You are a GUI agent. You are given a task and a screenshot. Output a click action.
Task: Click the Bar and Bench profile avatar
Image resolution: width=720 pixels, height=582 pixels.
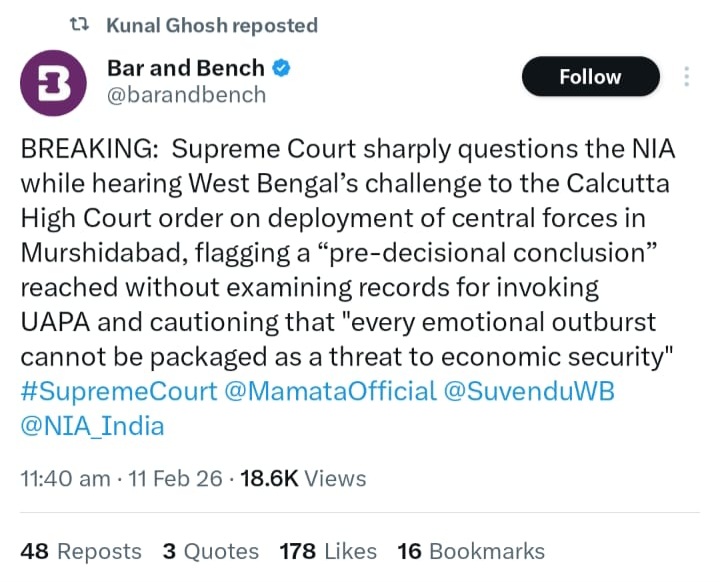(x=53, y=82)
